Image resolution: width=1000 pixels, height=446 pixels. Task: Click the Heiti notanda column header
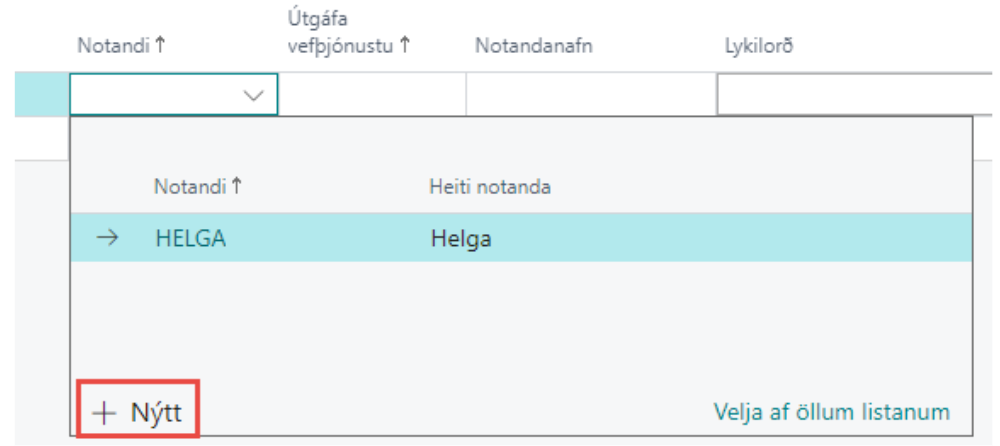coord(486,187)
